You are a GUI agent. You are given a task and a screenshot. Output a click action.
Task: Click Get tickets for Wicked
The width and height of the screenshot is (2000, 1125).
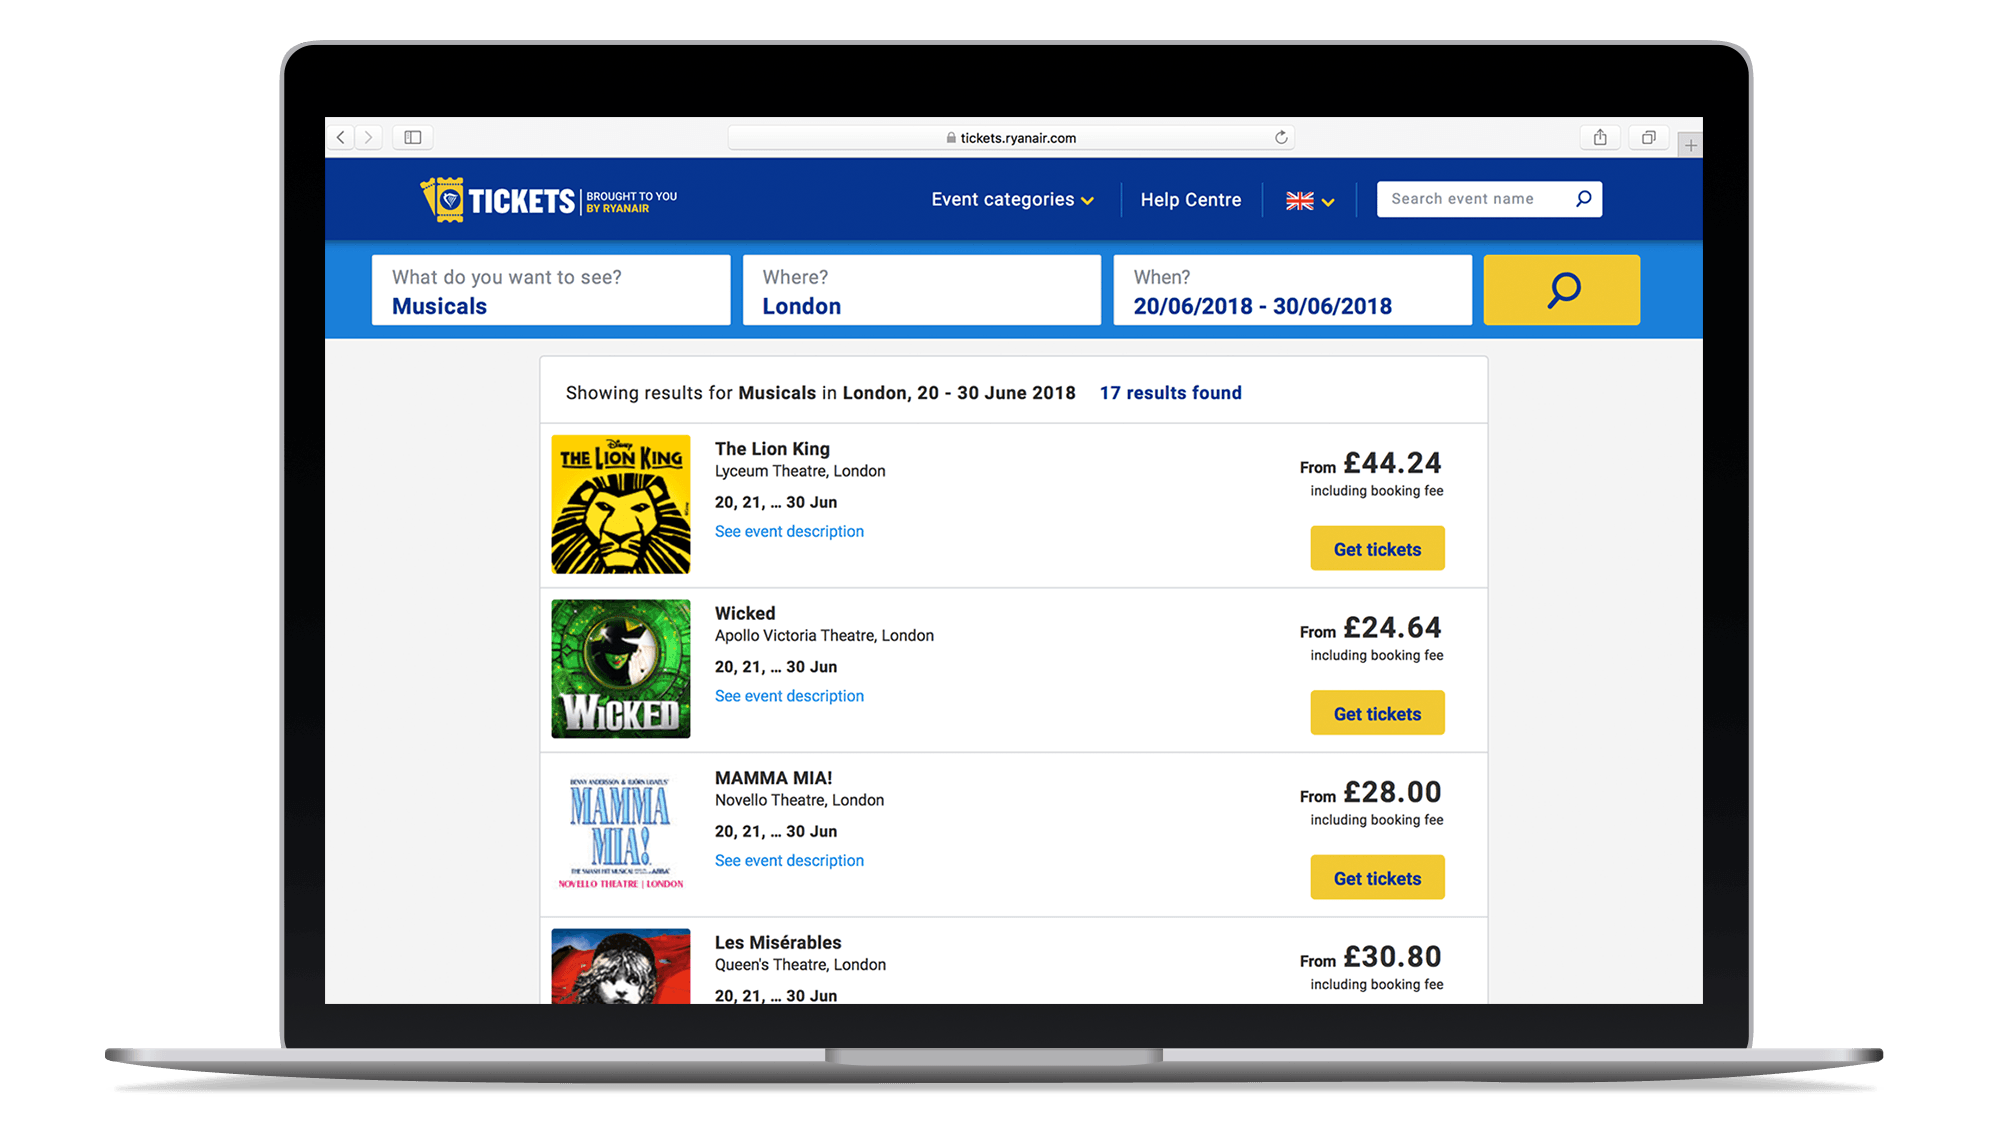[1378, 713]
